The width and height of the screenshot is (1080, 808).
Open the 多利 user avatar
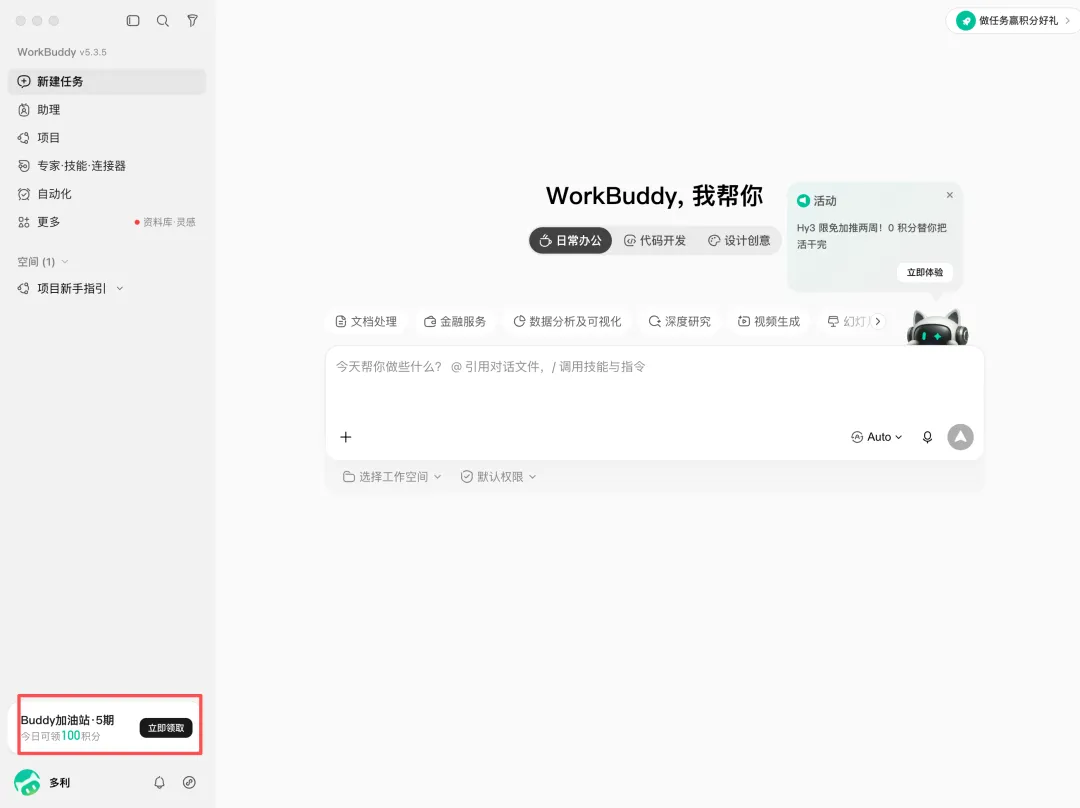pyautogui.click(x=28, y=783)
